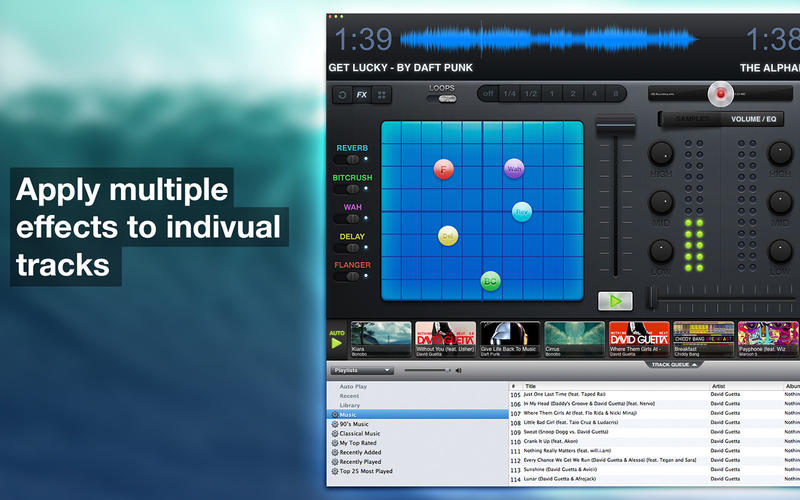Set loop length to 2 beats
This screenshot has height=500, width=800.
click(573, 94)
